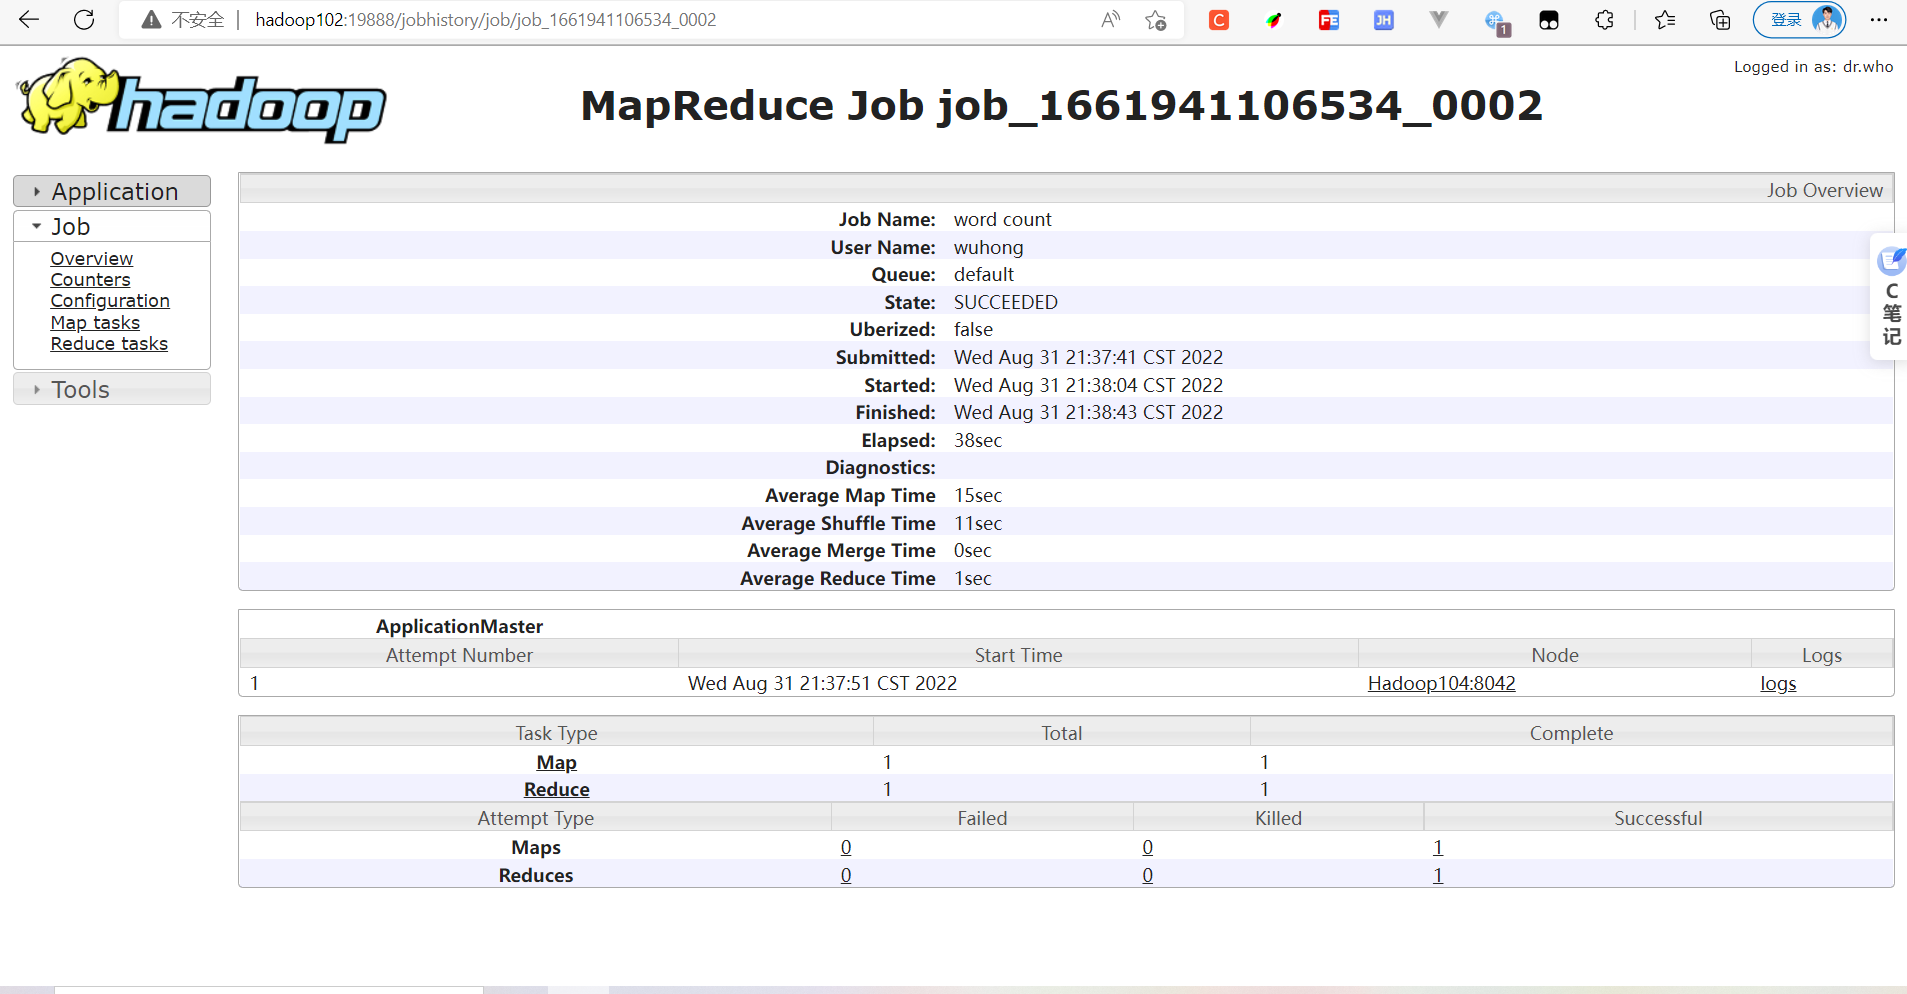Click the Start Time column header
The height and width of the screenshot is (994, 1907).
(x=1018, y=655)
